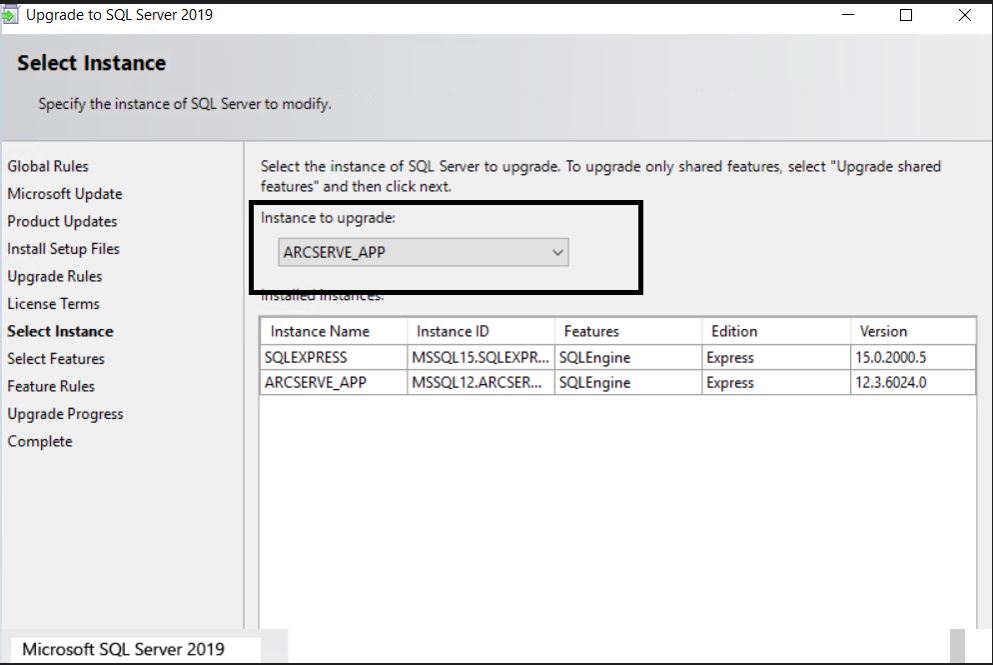Open the Instance to upgrade dropdown

tap(423, 252)
